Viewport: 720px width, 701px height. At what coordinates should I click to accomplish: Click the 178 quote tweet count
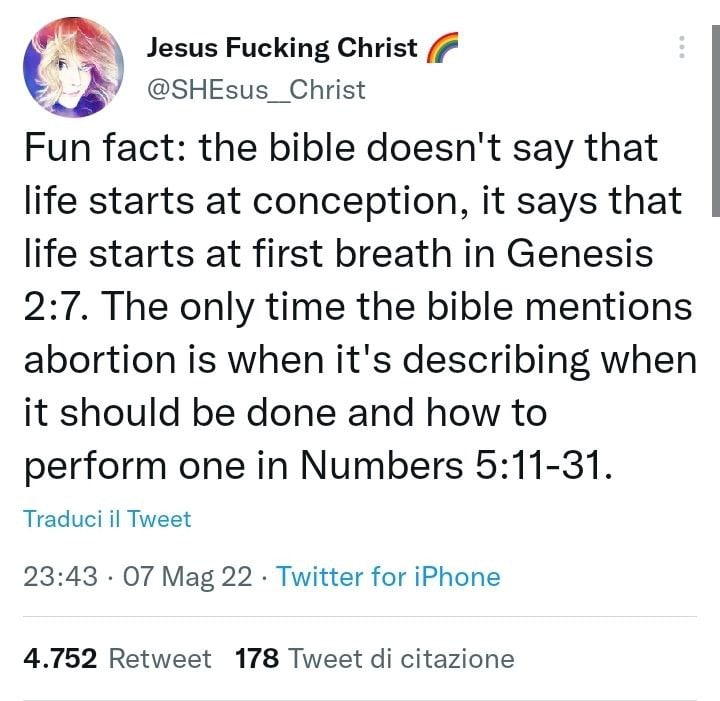pos(257,658)
